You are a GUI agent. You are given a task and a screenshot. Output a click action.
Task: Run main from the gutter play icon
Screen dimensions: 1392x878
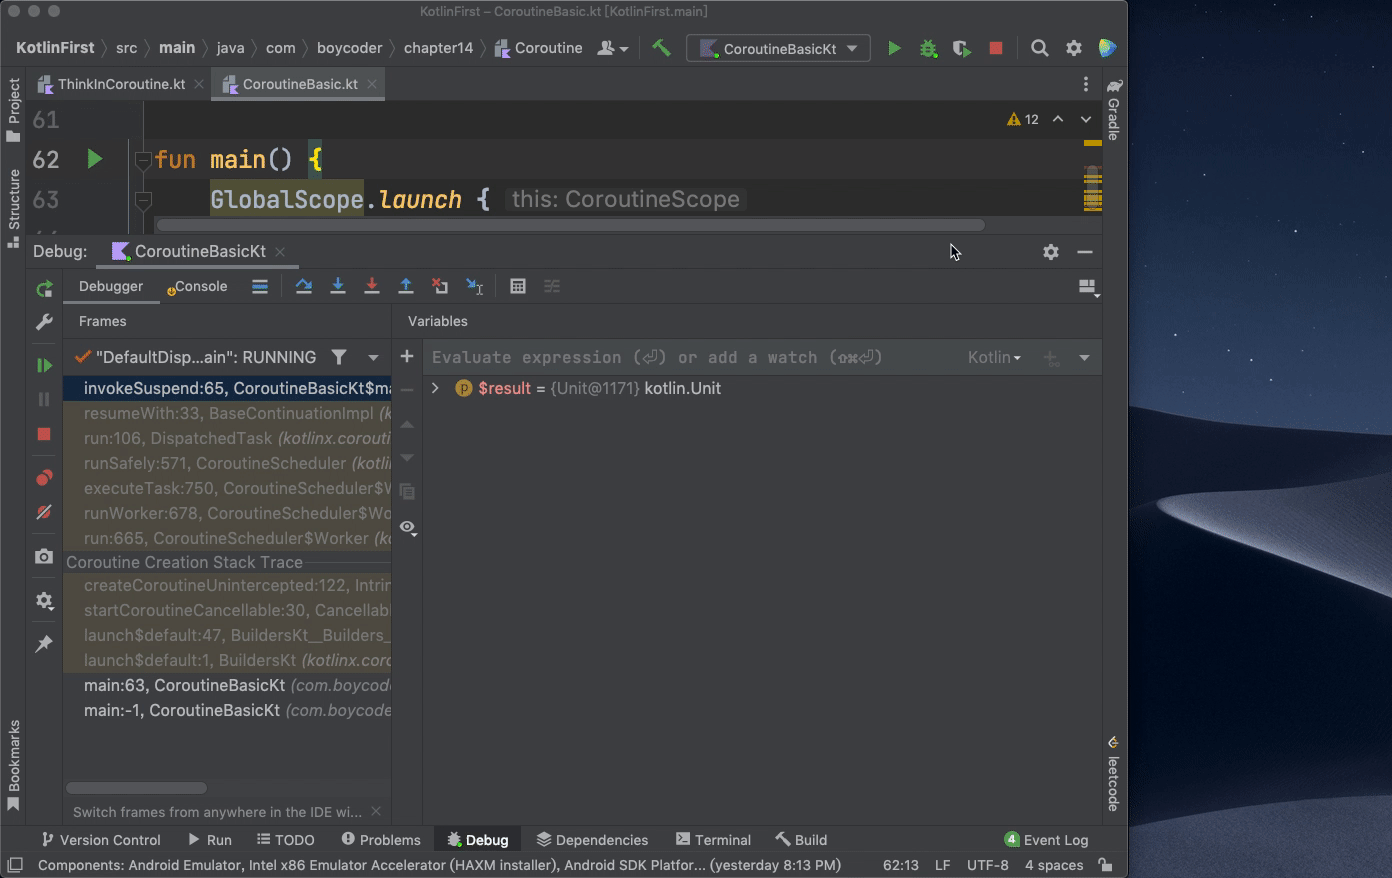(94, 159)
